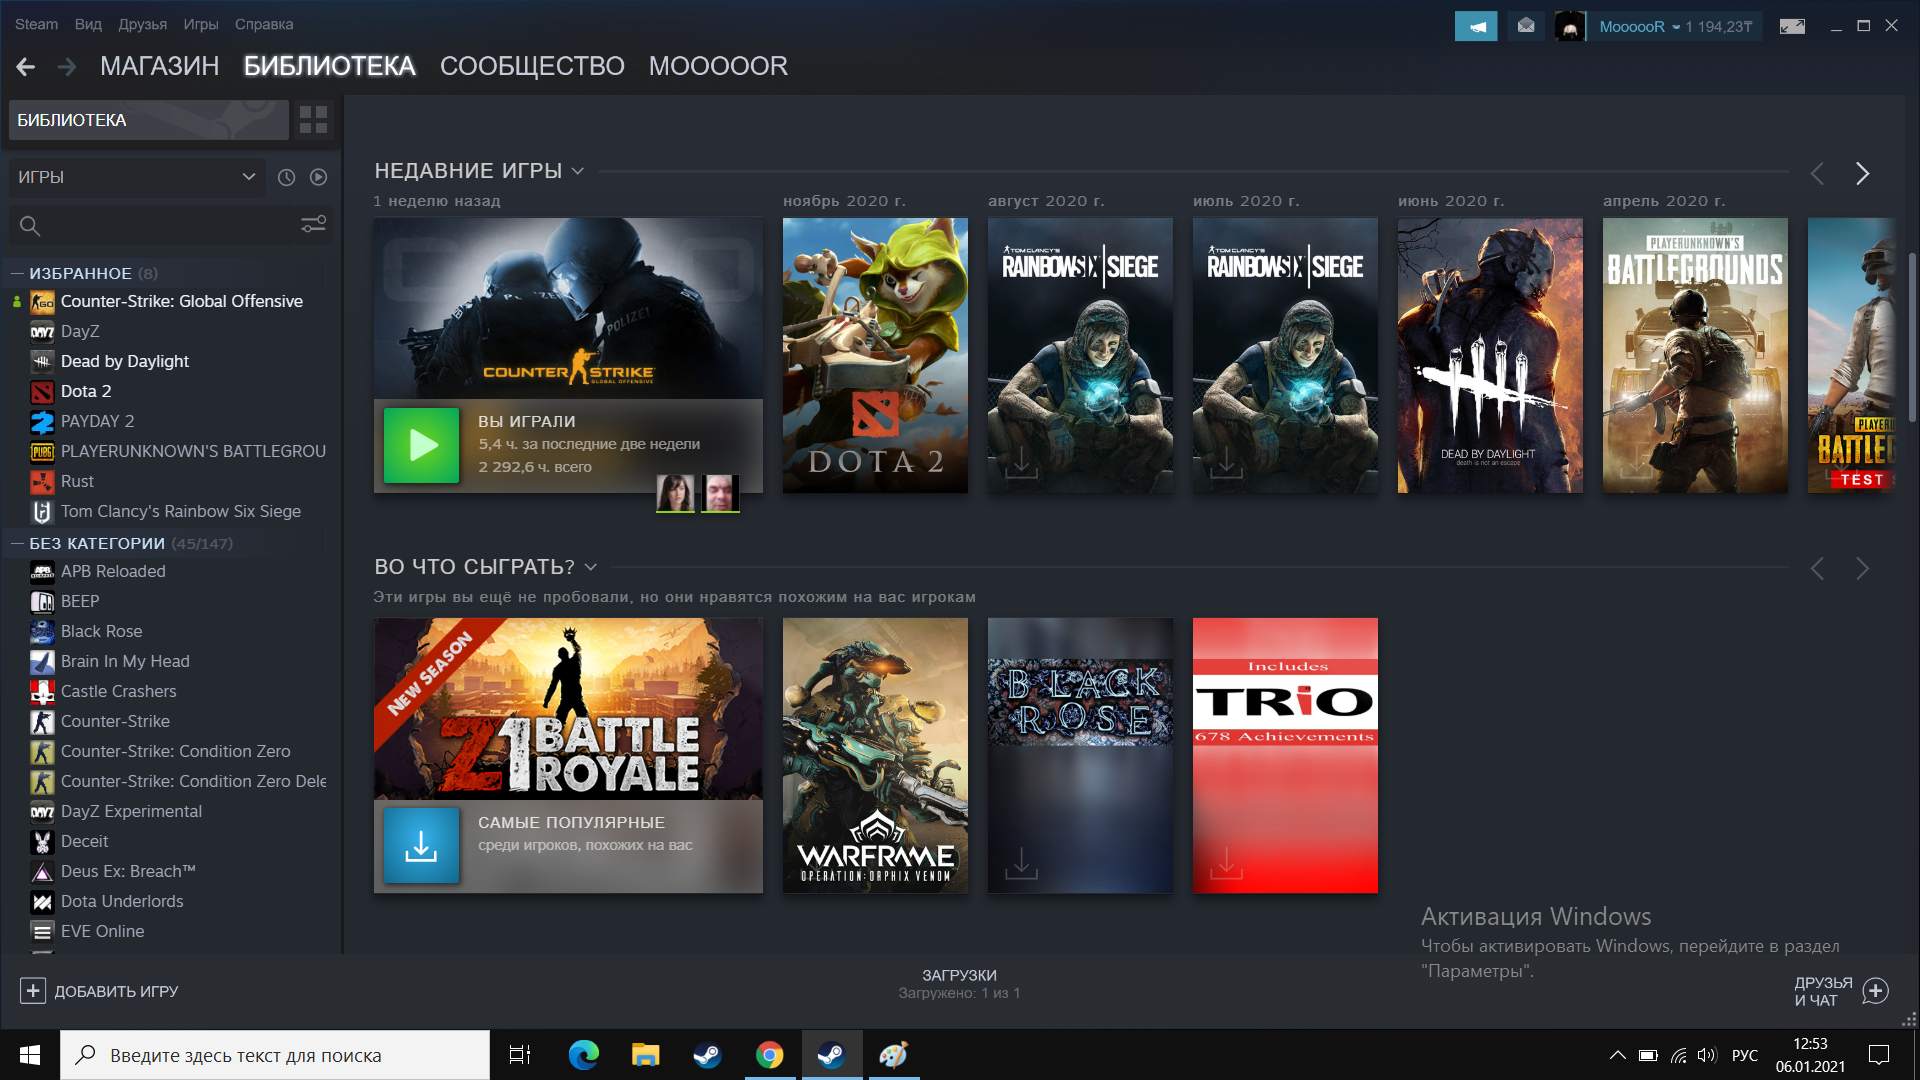Show ready-to-play games icon
This screenshot has height=1080, width=1920.
[x=318, y=177]
